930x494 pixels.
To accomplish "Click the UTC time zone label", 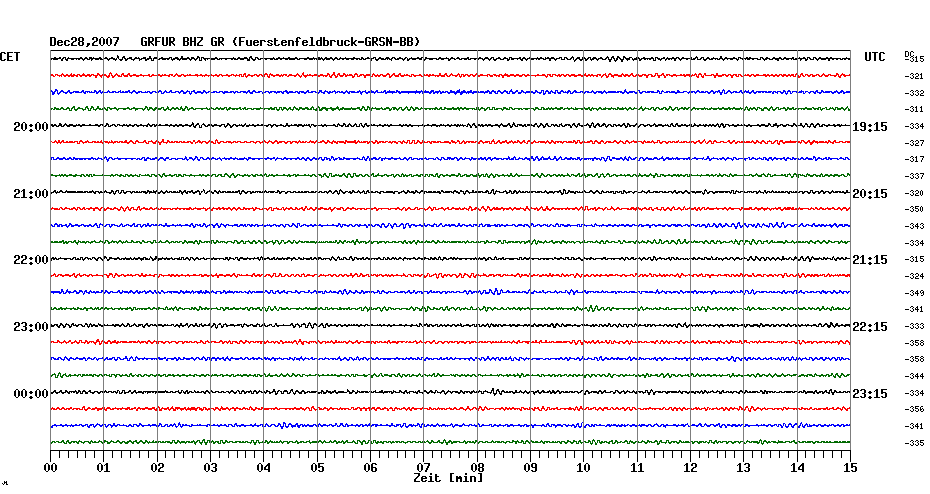I will 875,57.
